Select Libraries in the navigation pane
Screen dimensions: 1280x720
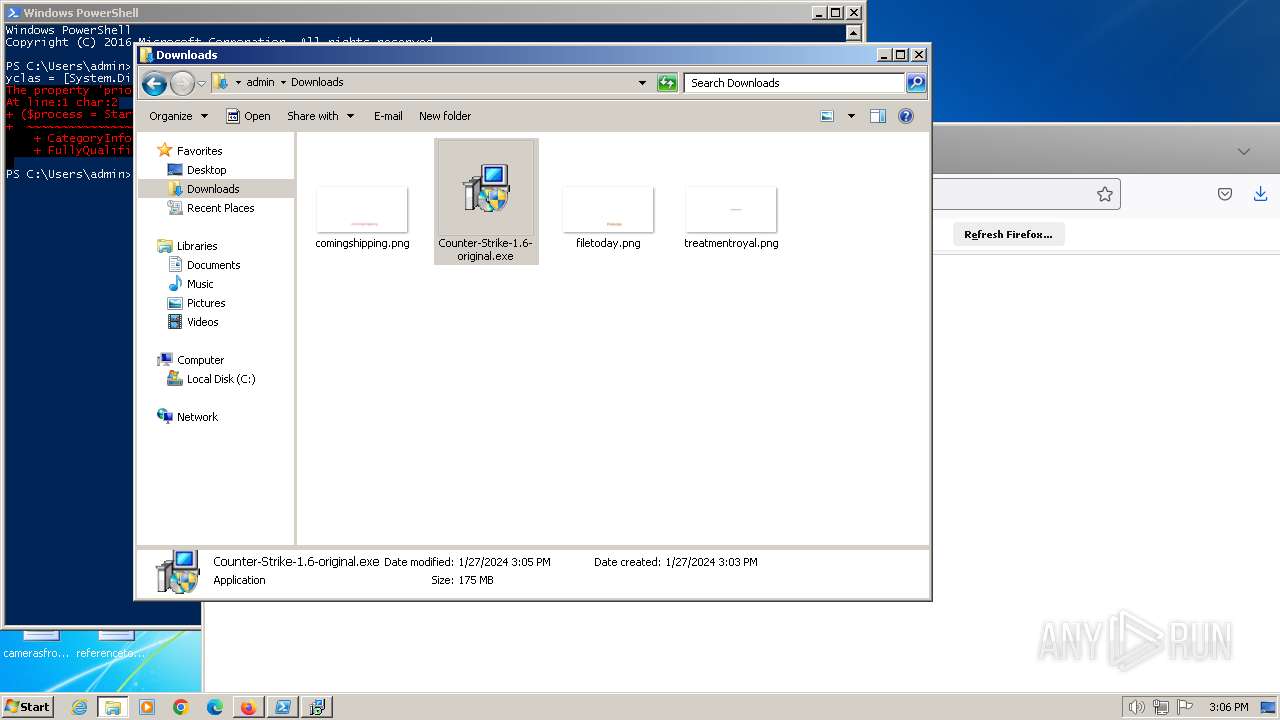click(197, 246)
